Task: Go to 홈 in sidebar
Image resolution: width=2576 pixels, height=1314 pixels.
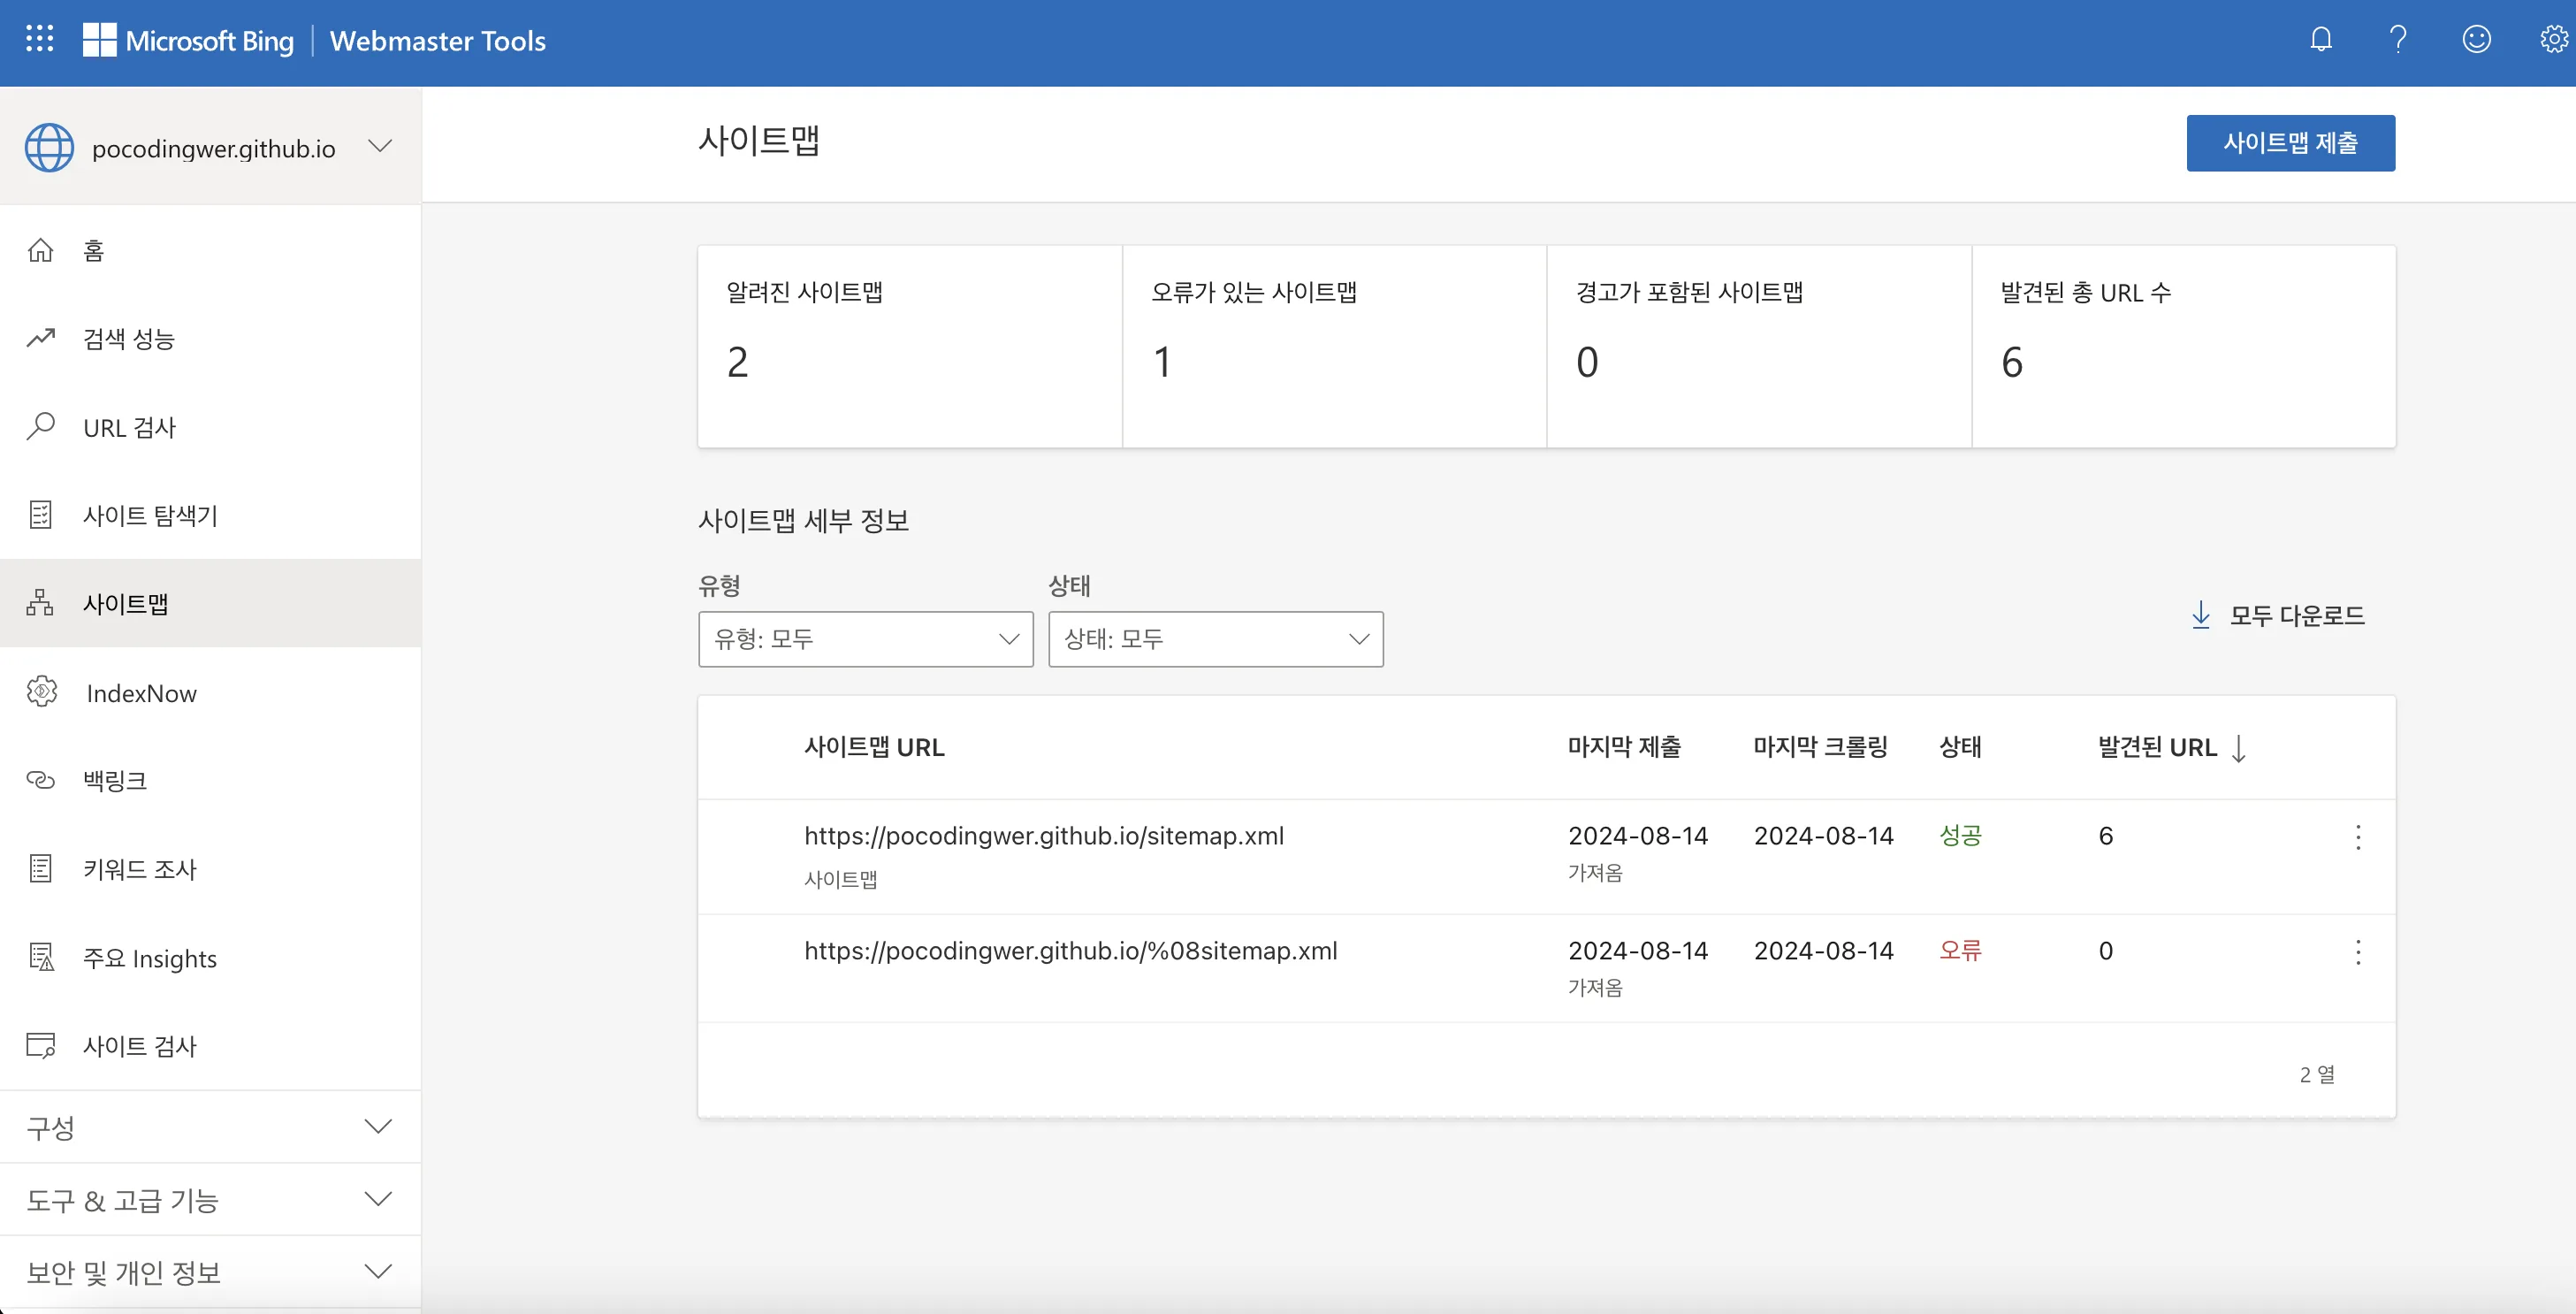Action: (x=210, y=250)
